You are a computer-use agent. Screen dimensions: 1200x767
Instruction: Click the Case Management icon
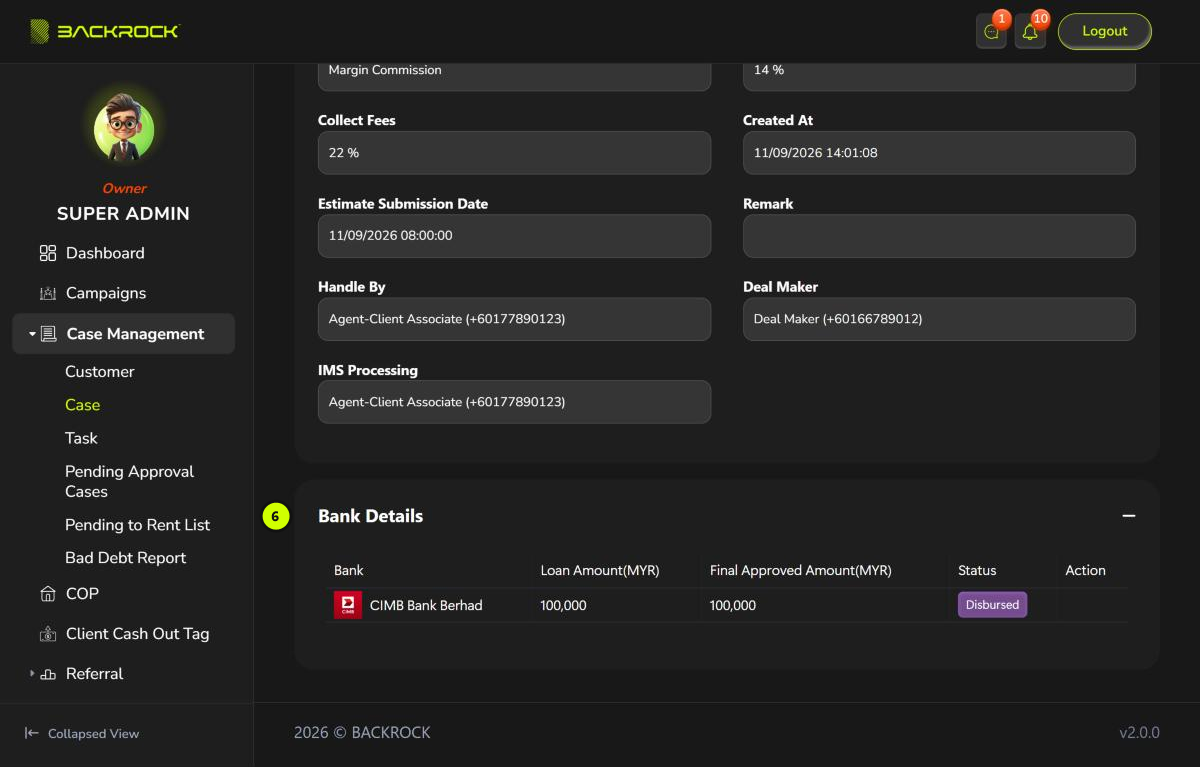point(49,334)
